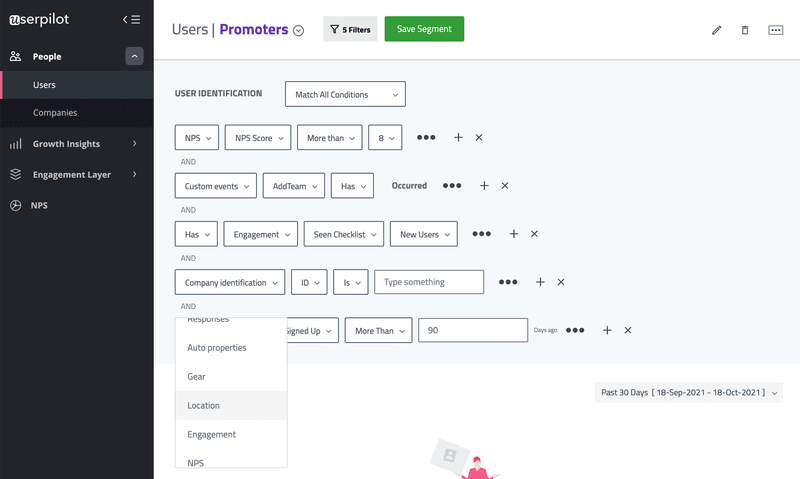Screen dimensions: 800x479
Task: Open the Past 30 Days date dropdown
Action: point(689,393)
